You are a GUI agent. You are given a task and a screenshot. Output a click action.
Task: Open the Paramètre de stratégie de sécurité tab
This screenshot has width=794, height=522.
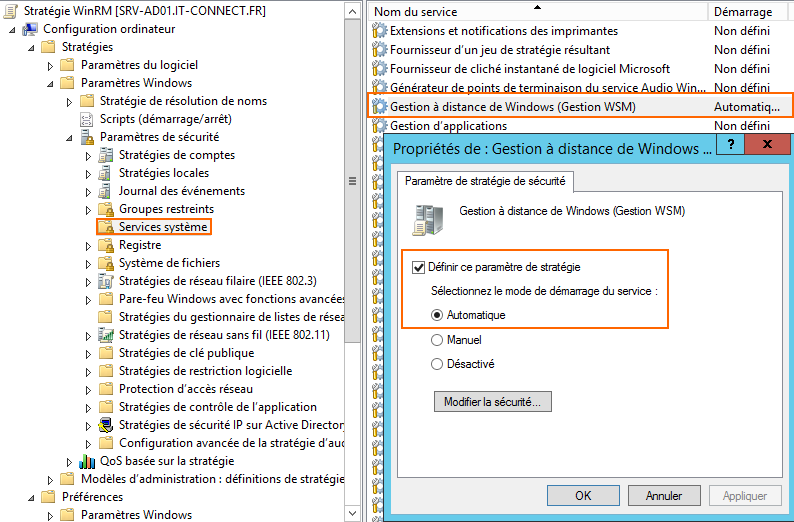click(485, 181)
